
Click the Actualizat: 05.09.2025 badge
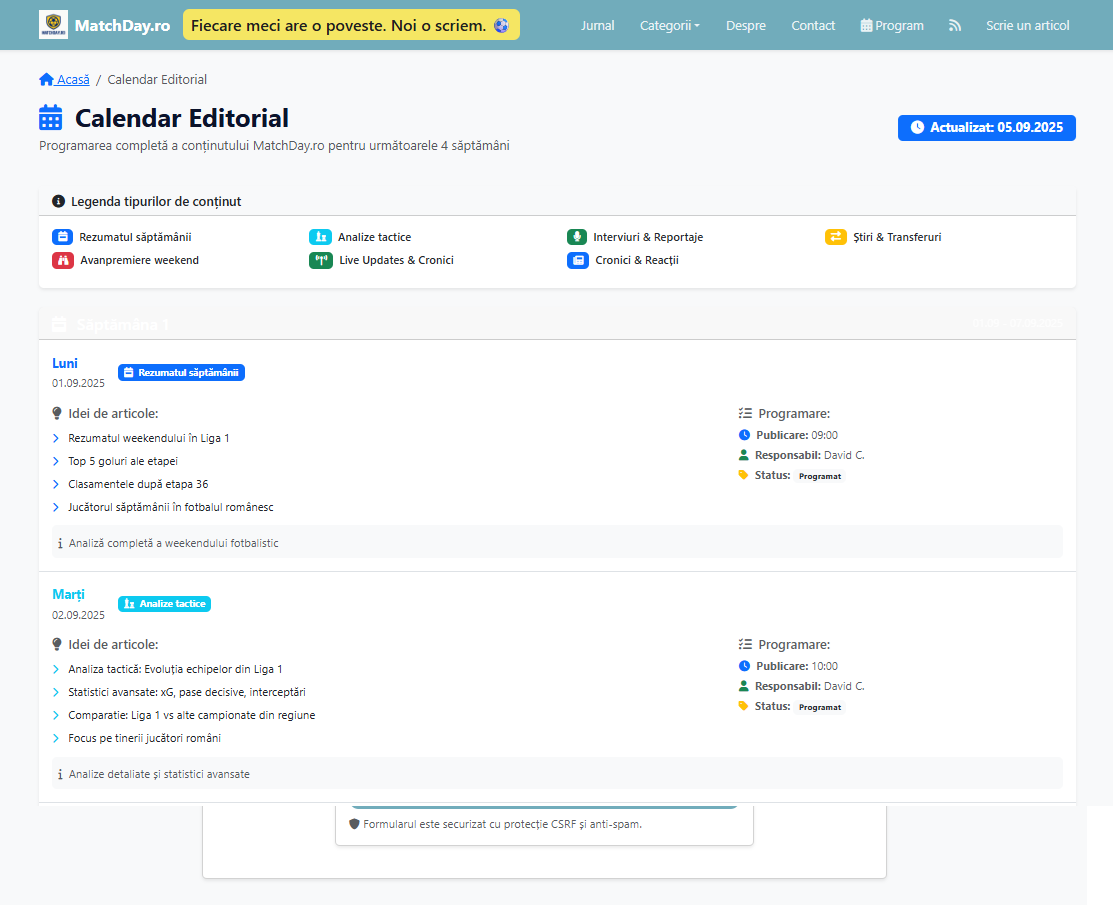click(x=986, y=128)
